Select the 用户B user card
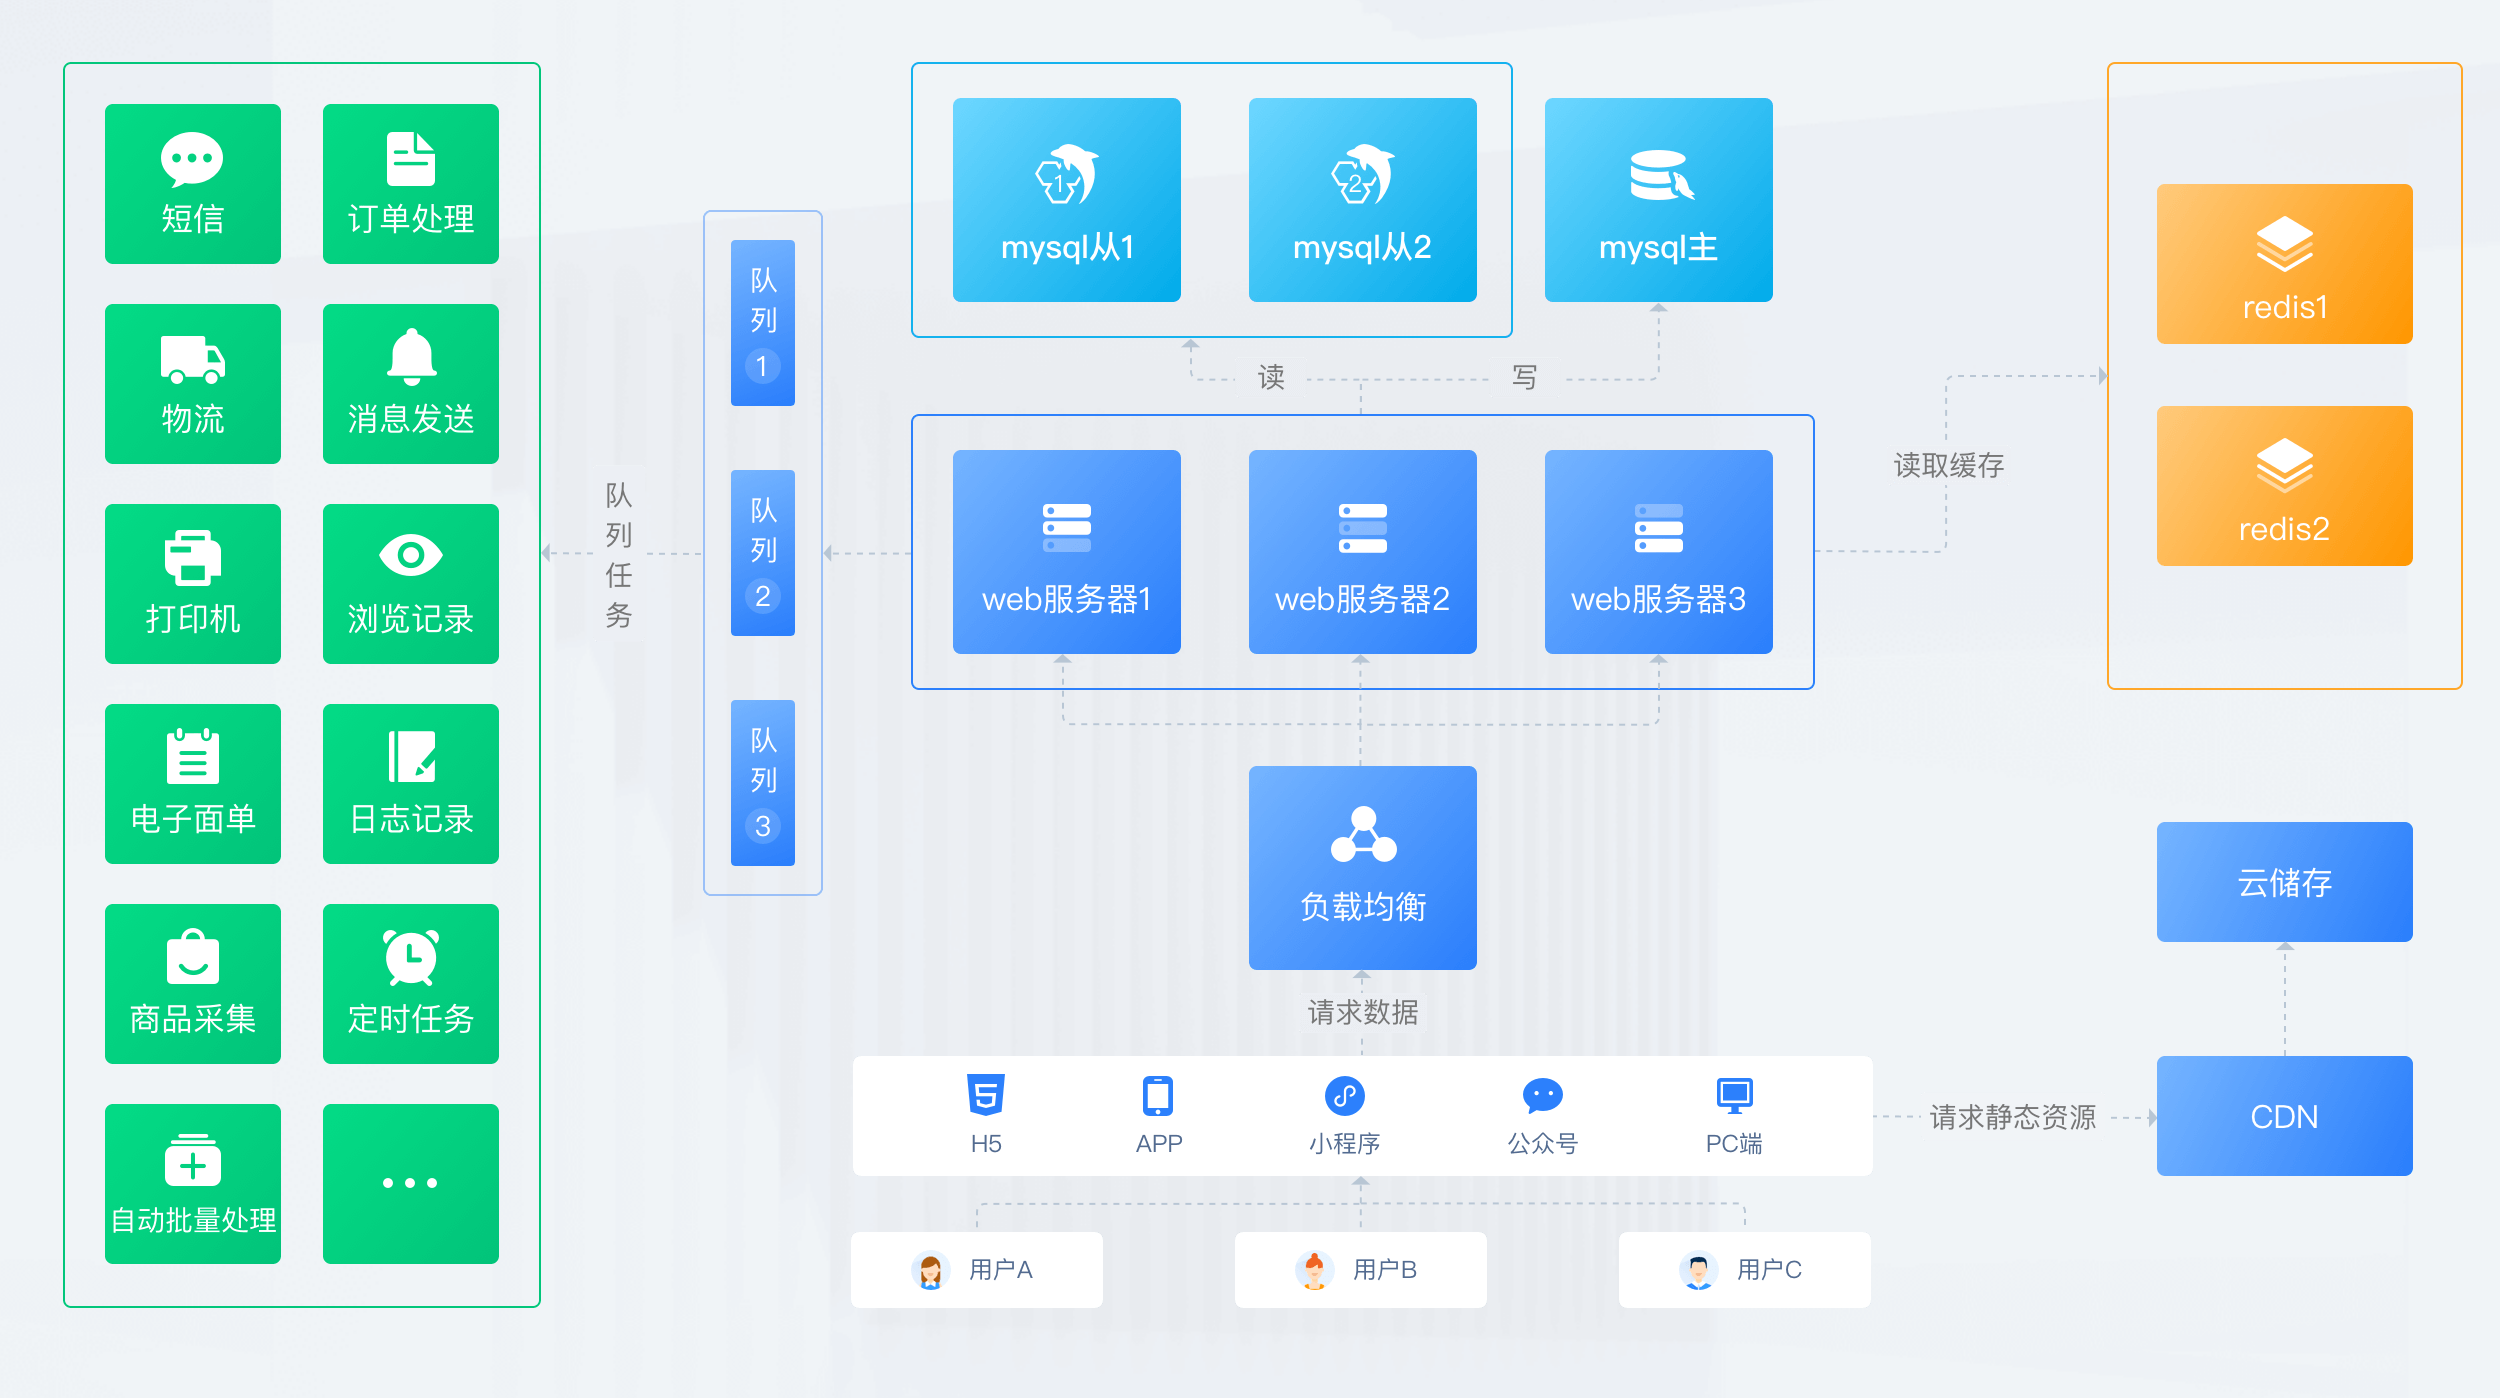Image resolution: width=2500 pixels, height=1398 pixels. coord(1360,1269)
